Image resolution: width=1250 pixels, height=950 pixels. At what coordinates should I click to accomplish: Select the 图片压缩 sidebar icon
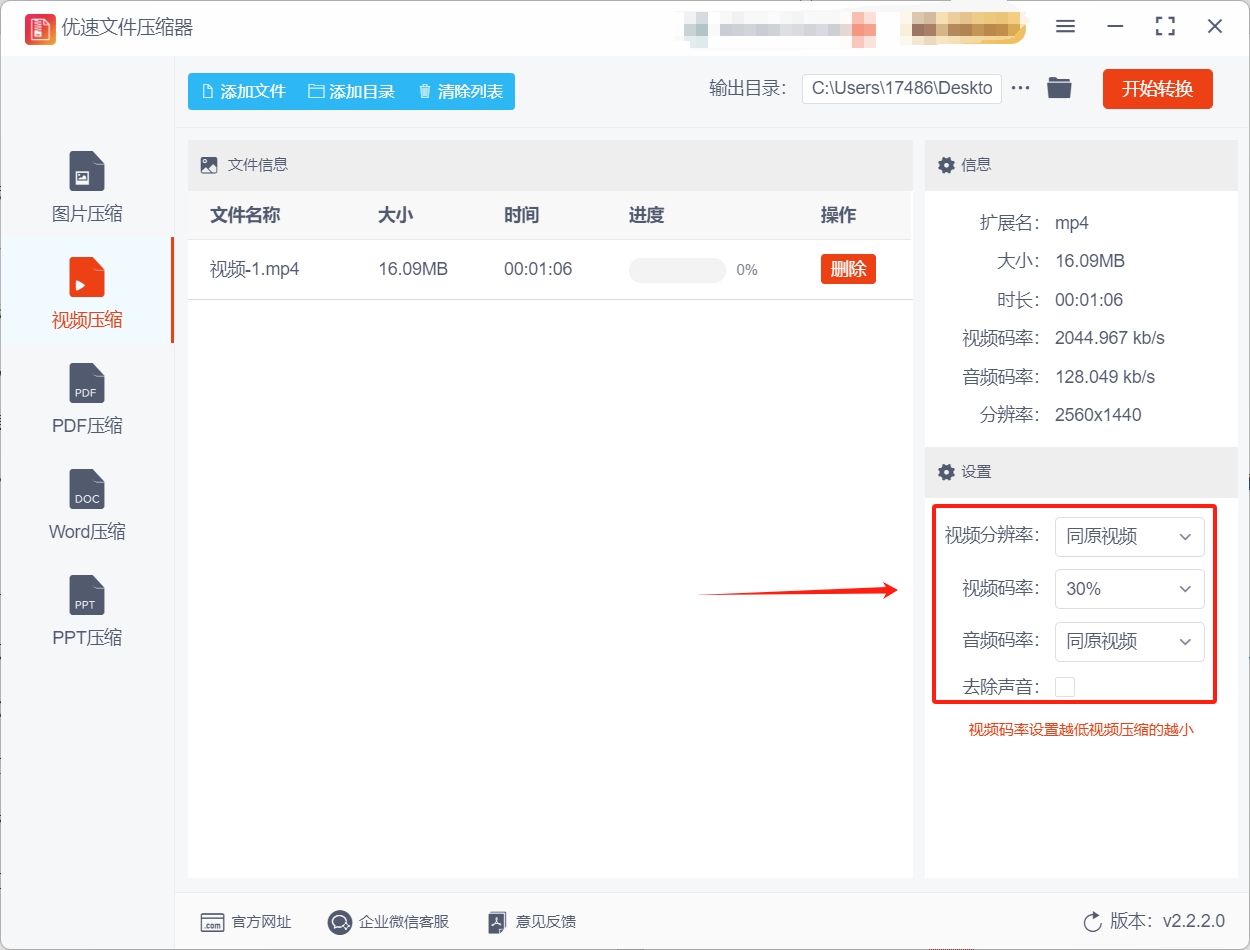point(86,171)
